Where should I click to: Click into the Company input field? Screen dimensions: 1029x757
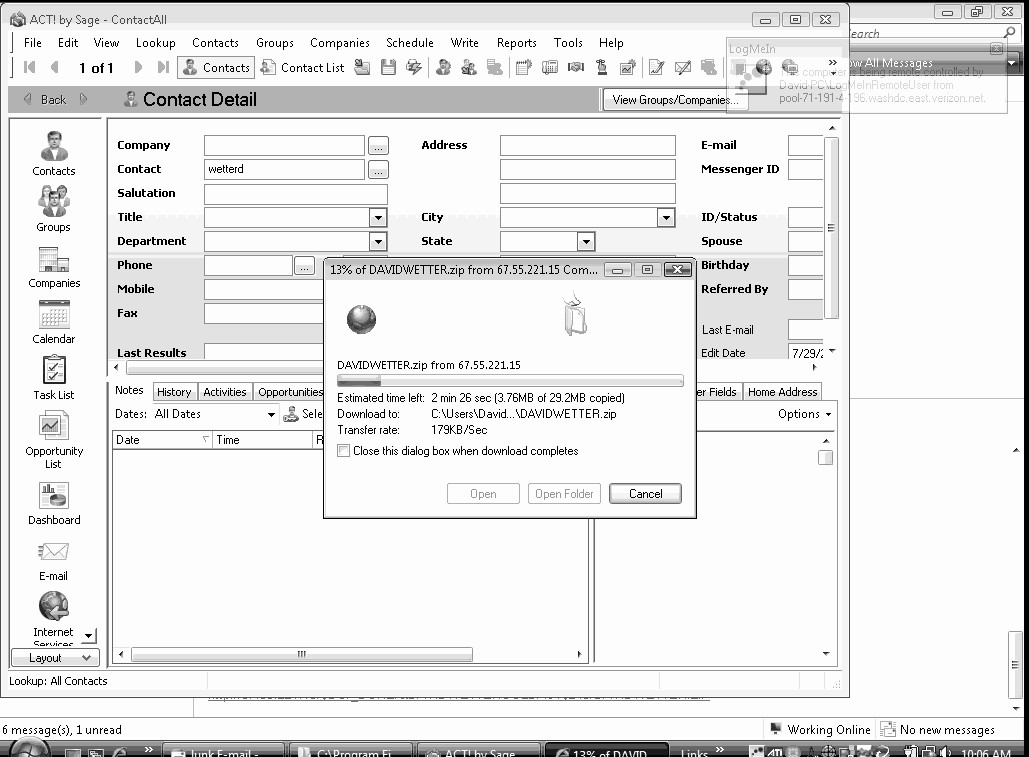point(284,146)
